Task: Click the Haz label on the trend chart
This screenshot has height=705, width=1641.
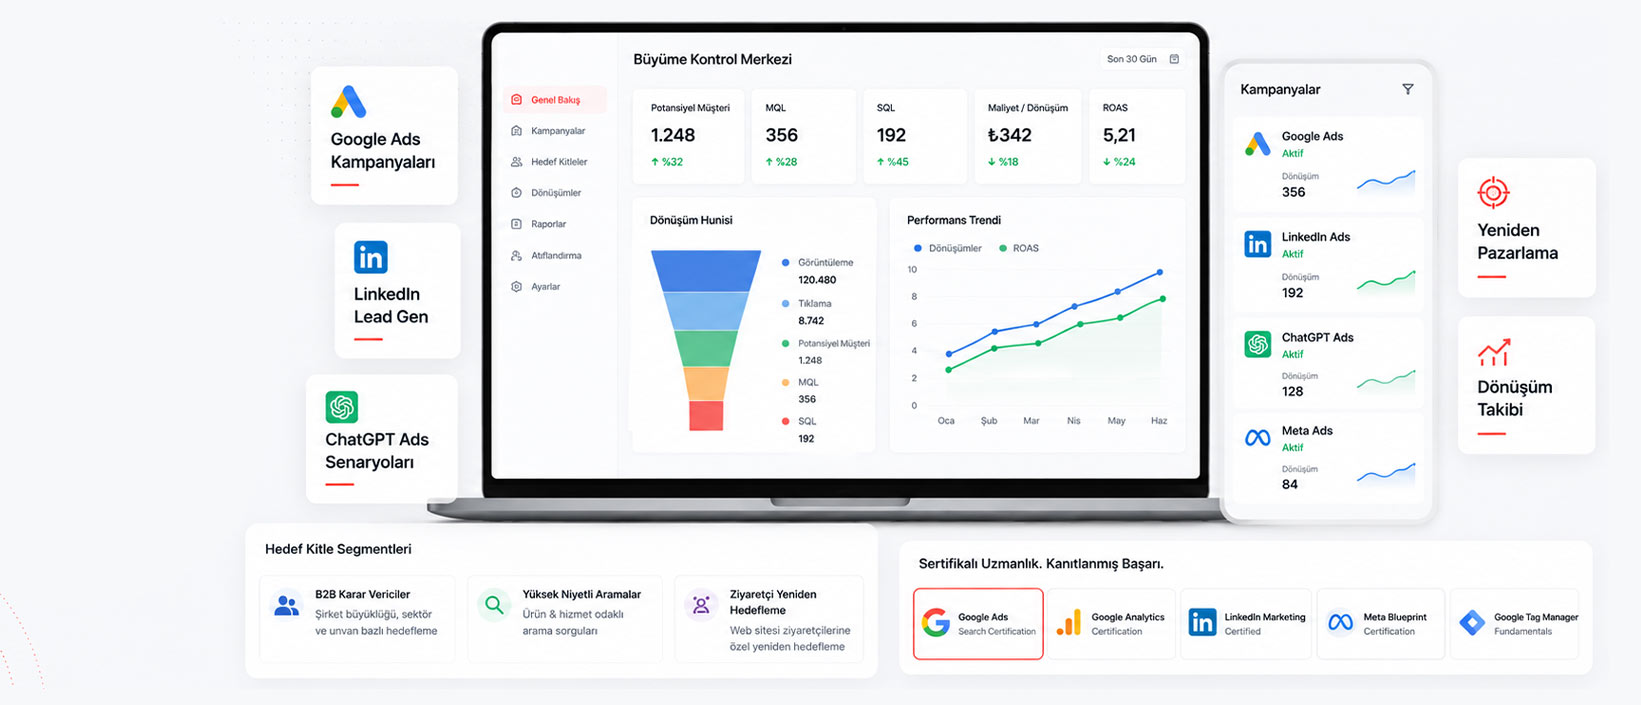Action: 1159,421
